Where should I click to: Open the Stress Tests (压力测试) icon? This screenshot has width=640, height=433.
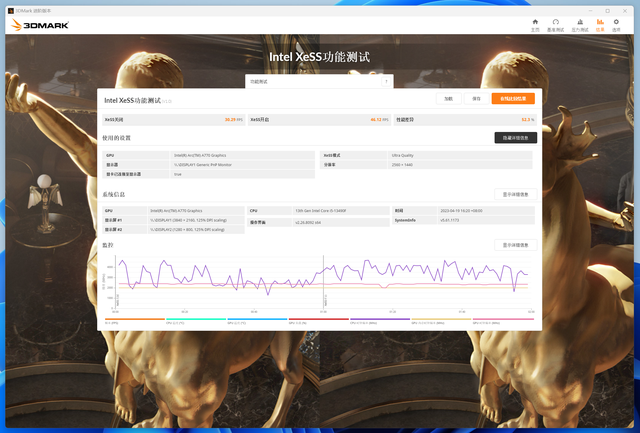579,23
